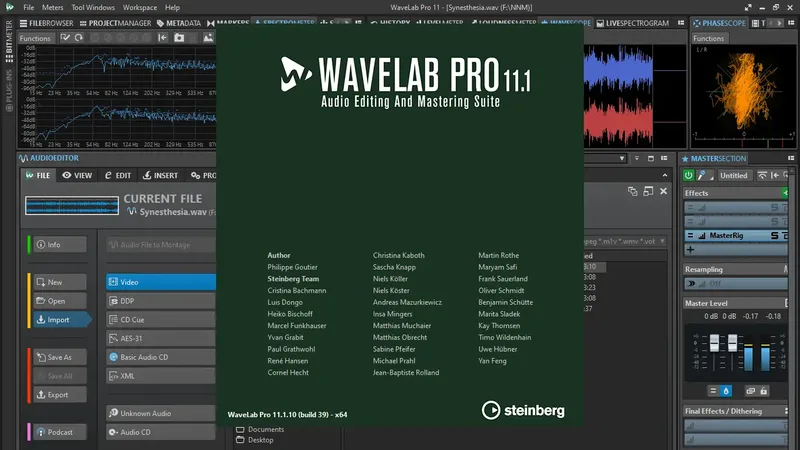Open the Podcast section
The height and width of the screenshot is (450, 800).
point(59,432)
